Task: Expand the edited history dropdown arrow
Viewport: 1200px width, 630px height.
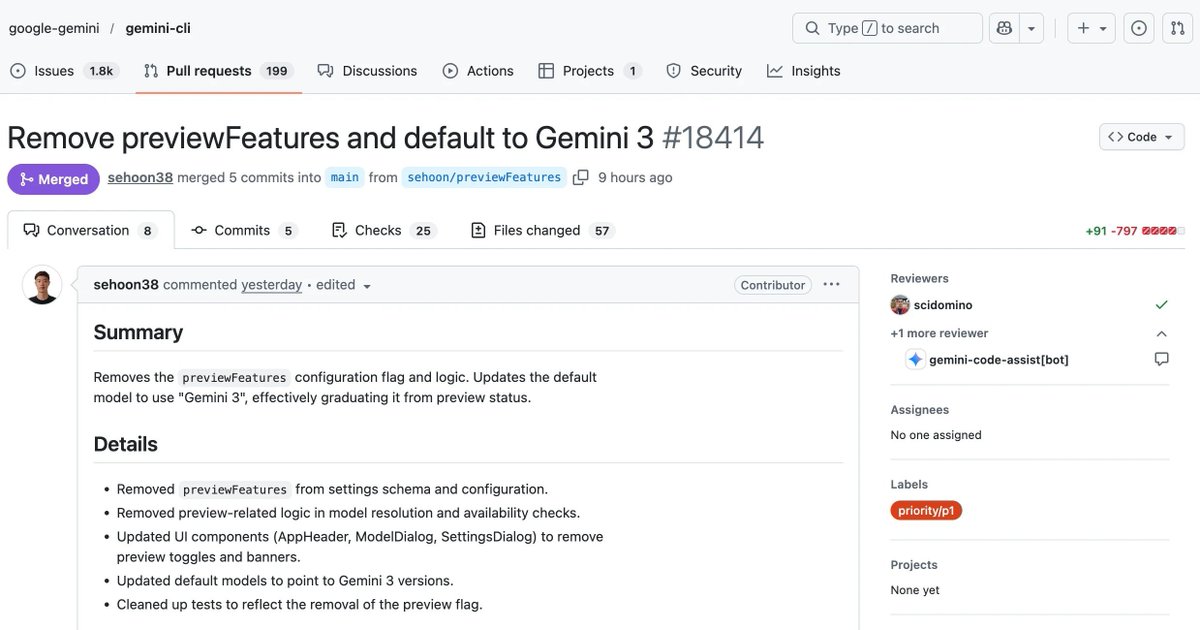Action: click(367, 286)
